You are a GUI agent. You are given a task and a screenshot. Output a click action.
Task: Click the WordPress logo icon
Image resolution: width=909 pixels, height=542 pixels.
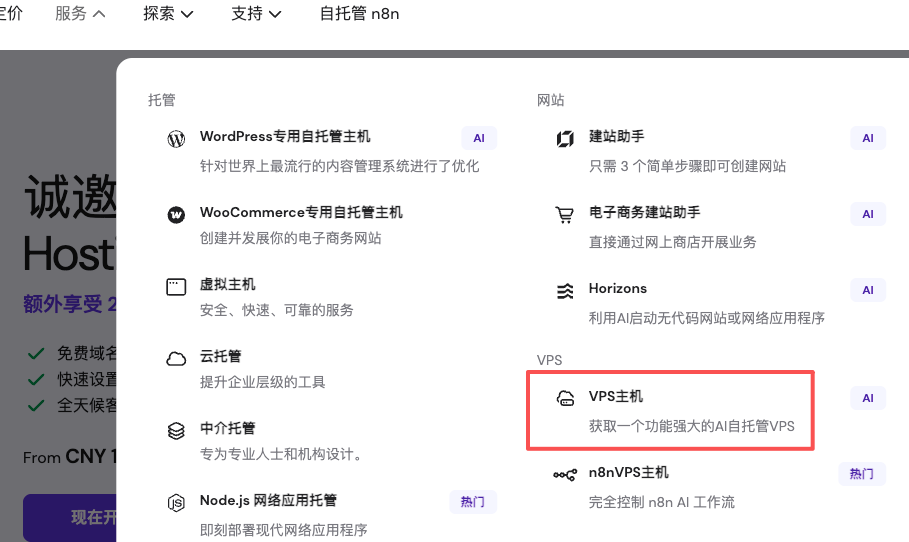[176, 139]
